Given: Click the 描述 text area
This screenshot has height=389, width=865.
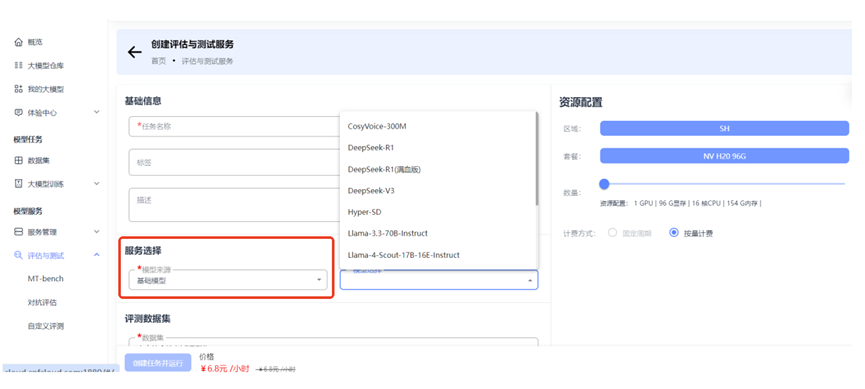Looking at the screenshot, I should tap(234, 205).
